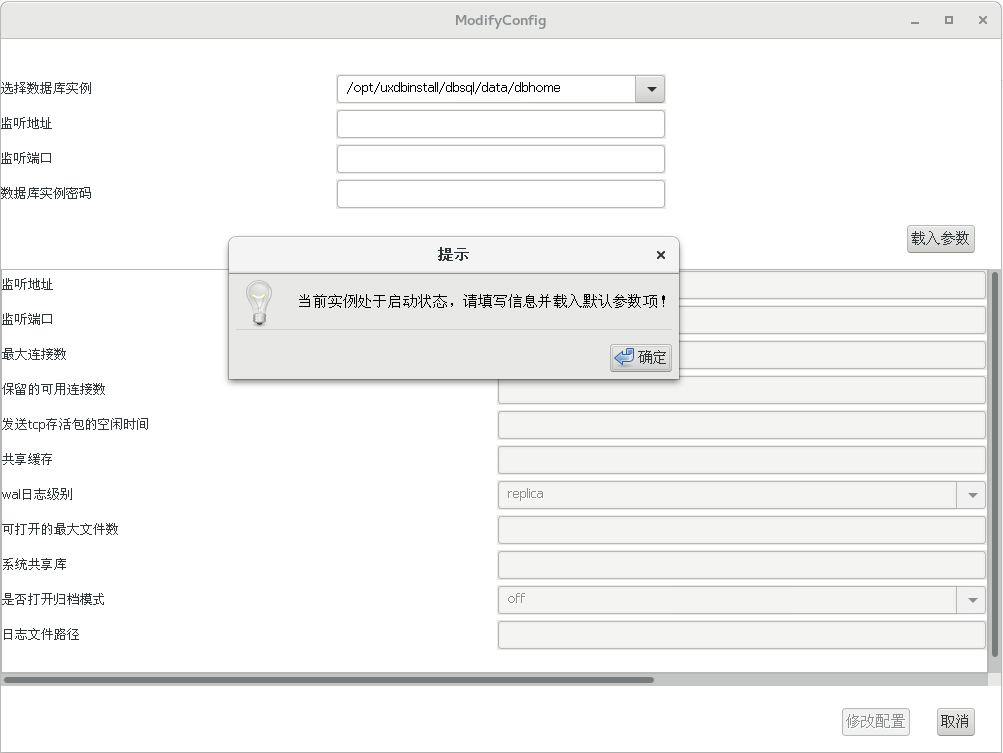The image size is (1003, 753).
Task: Open the wal日志级别 replica dropdown
Action: click(x=970, y=494)
